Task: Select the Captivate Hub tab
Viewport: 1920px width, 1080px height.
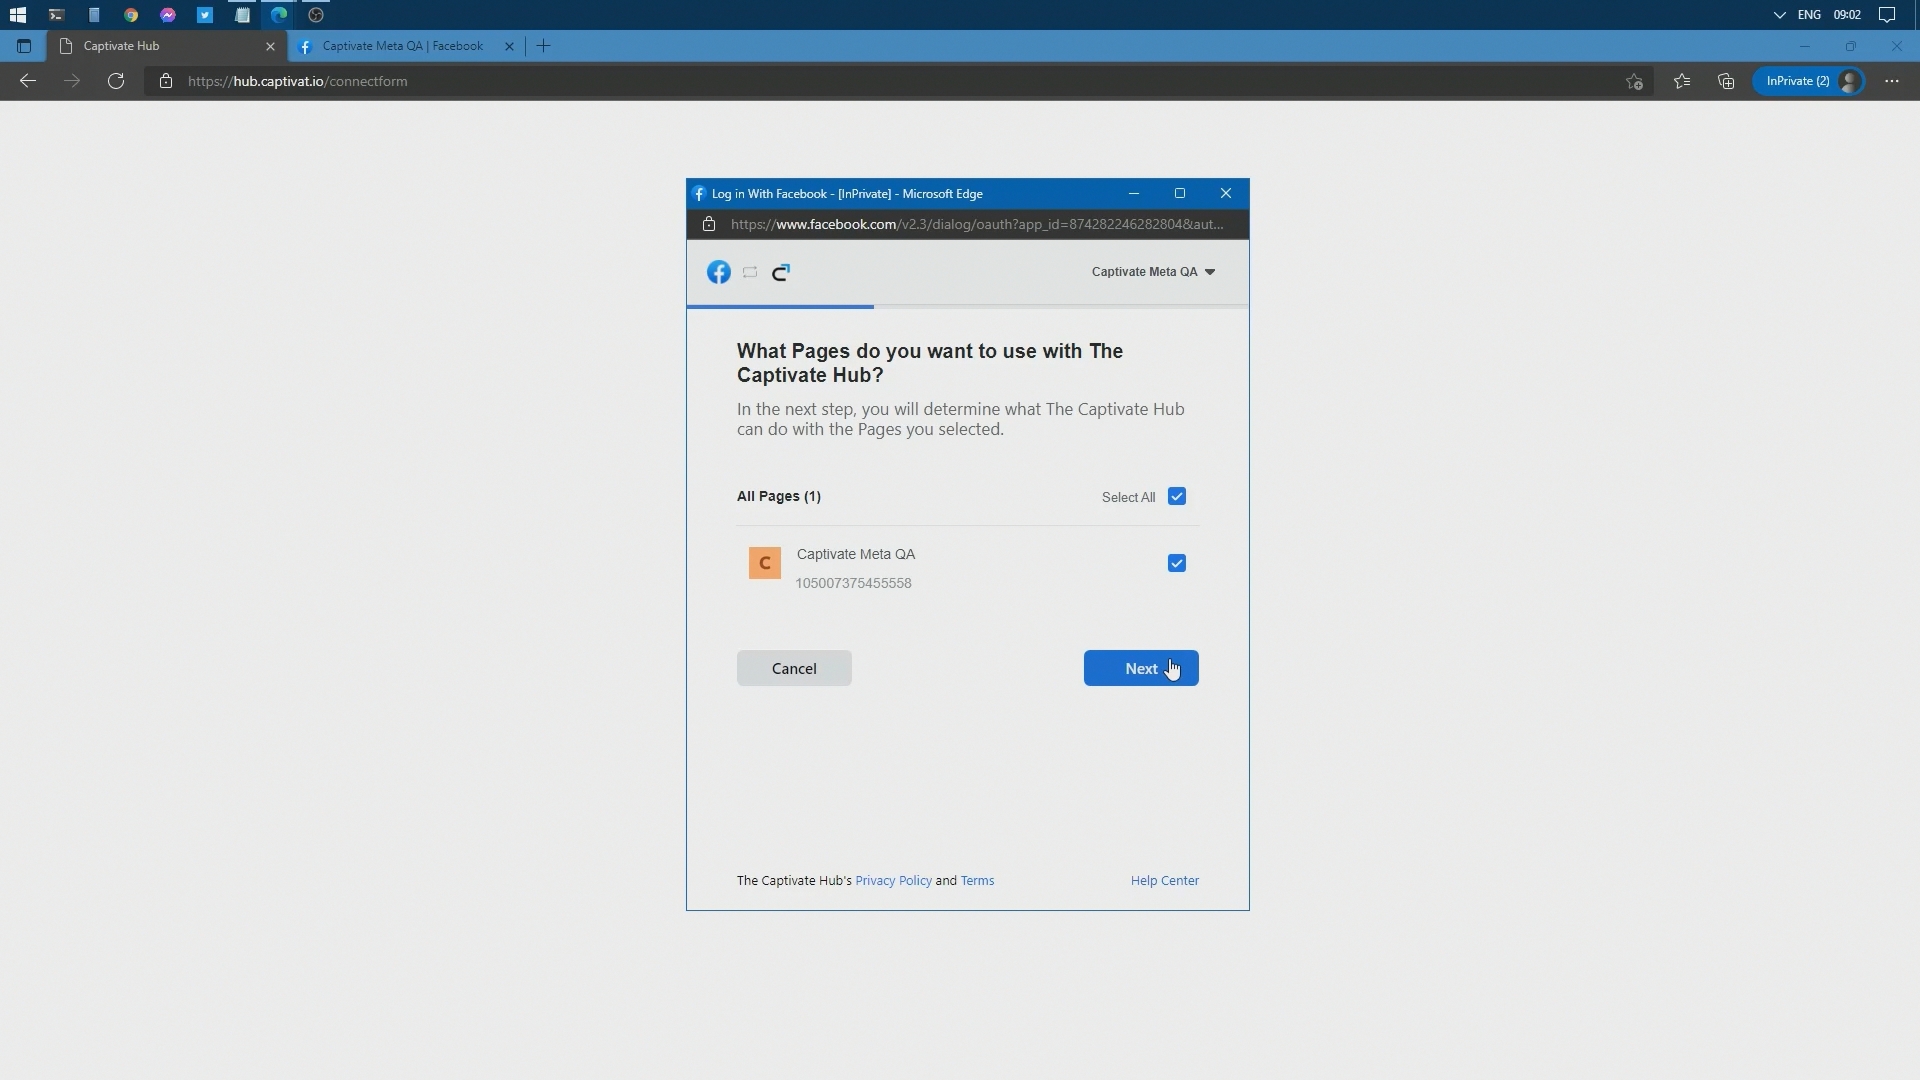Action: pyautogui.click(x=160, y=46)
